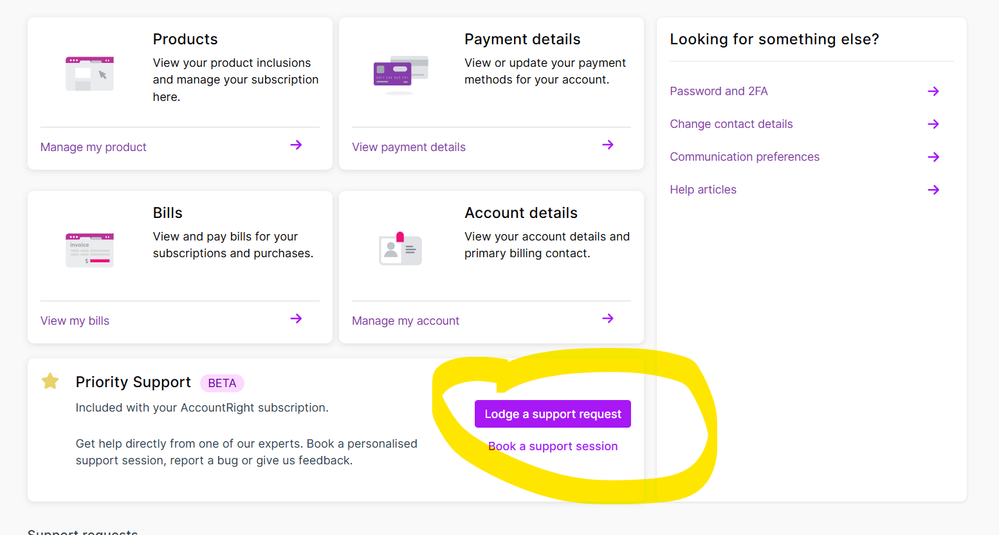Click the Priority Support star icon
This screenshot has height=535, width=999.
pyautogui.click(x=50, y=381)
